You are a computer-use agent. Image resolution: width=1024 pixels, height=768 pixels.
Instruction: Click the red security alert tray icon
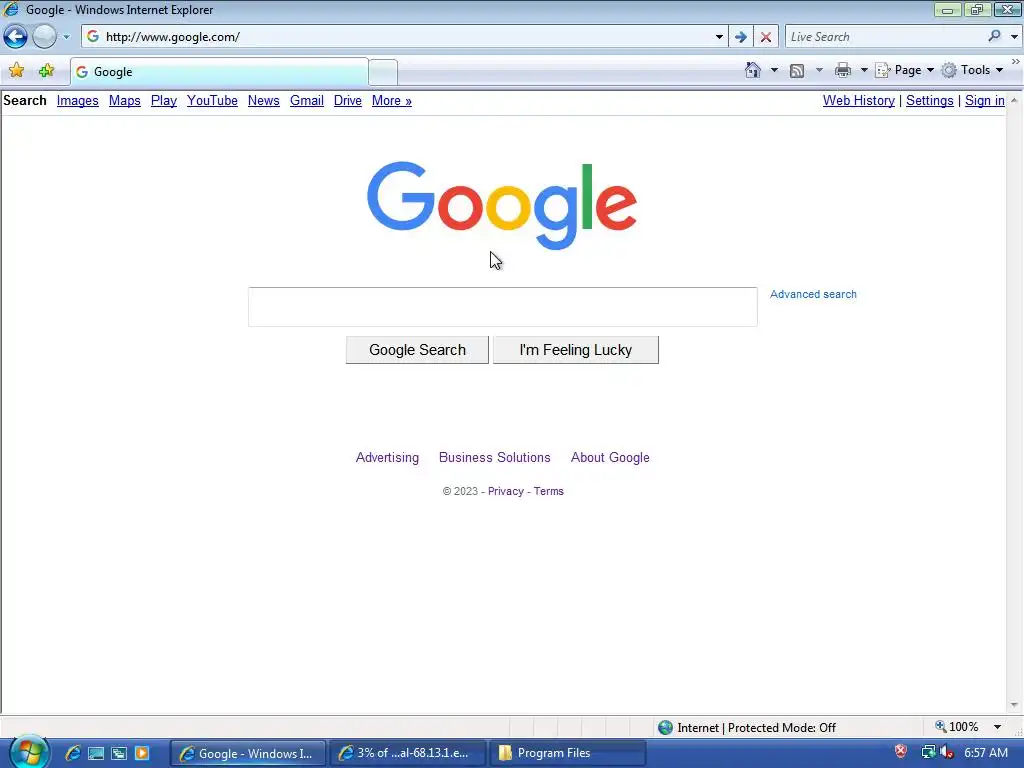click(901, 752)
